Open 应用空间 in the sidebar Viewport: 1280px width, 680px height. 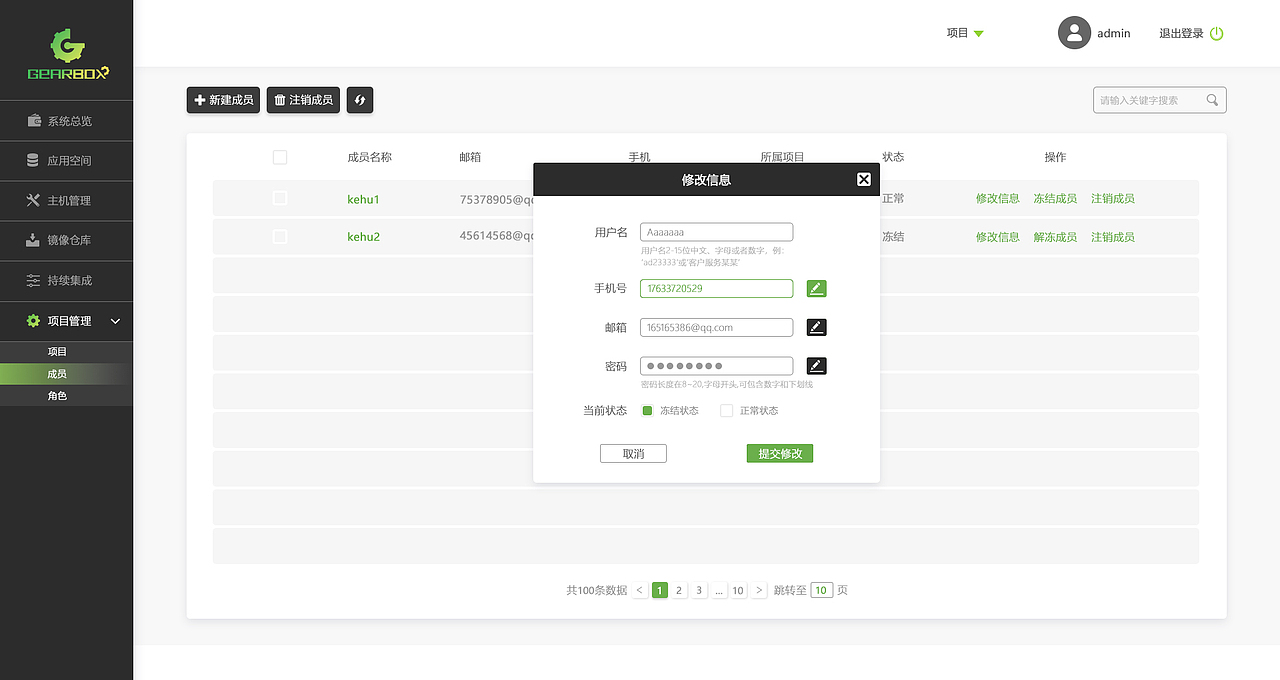tap(66, 161)
